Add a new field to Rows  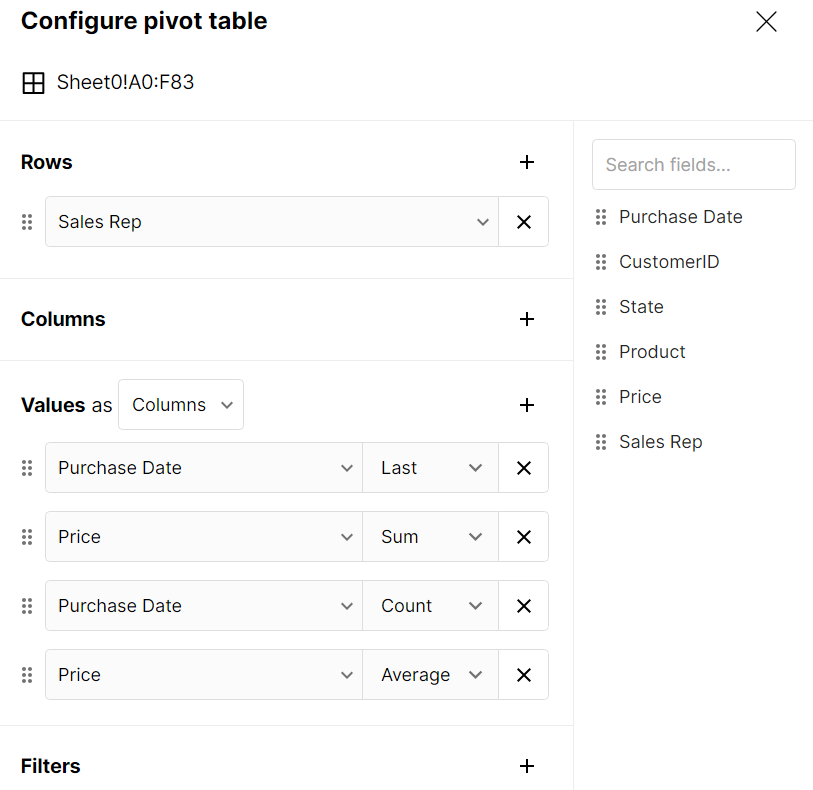(527, 162)
